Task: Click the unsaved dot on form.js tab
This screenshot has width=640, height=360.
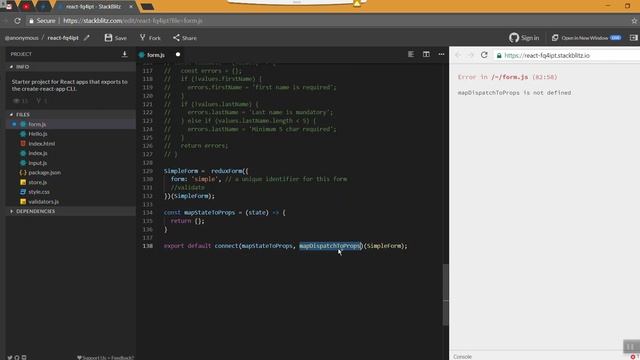Action: tap(178, 54)
